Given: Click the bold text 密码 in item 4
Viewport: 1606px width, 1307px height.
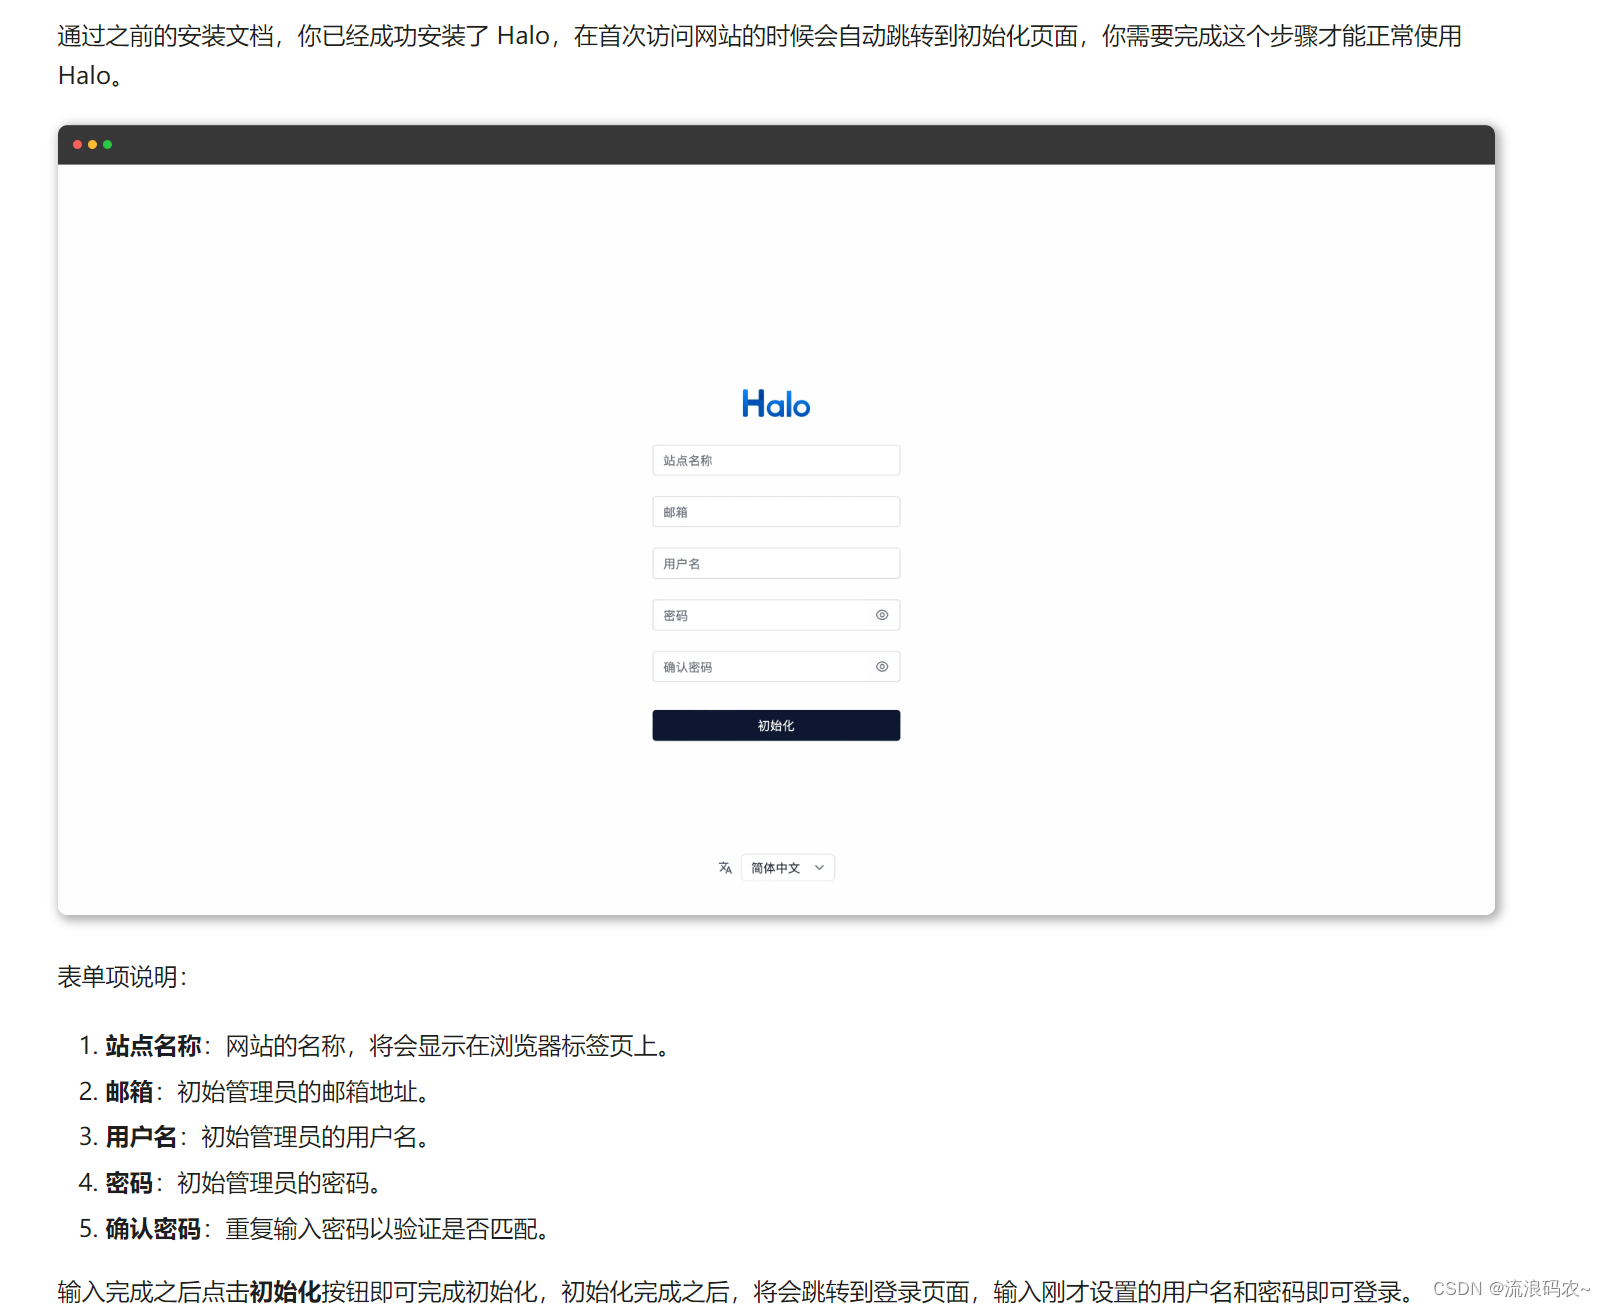Looking at the screenshot, I should coord(129,1183).
